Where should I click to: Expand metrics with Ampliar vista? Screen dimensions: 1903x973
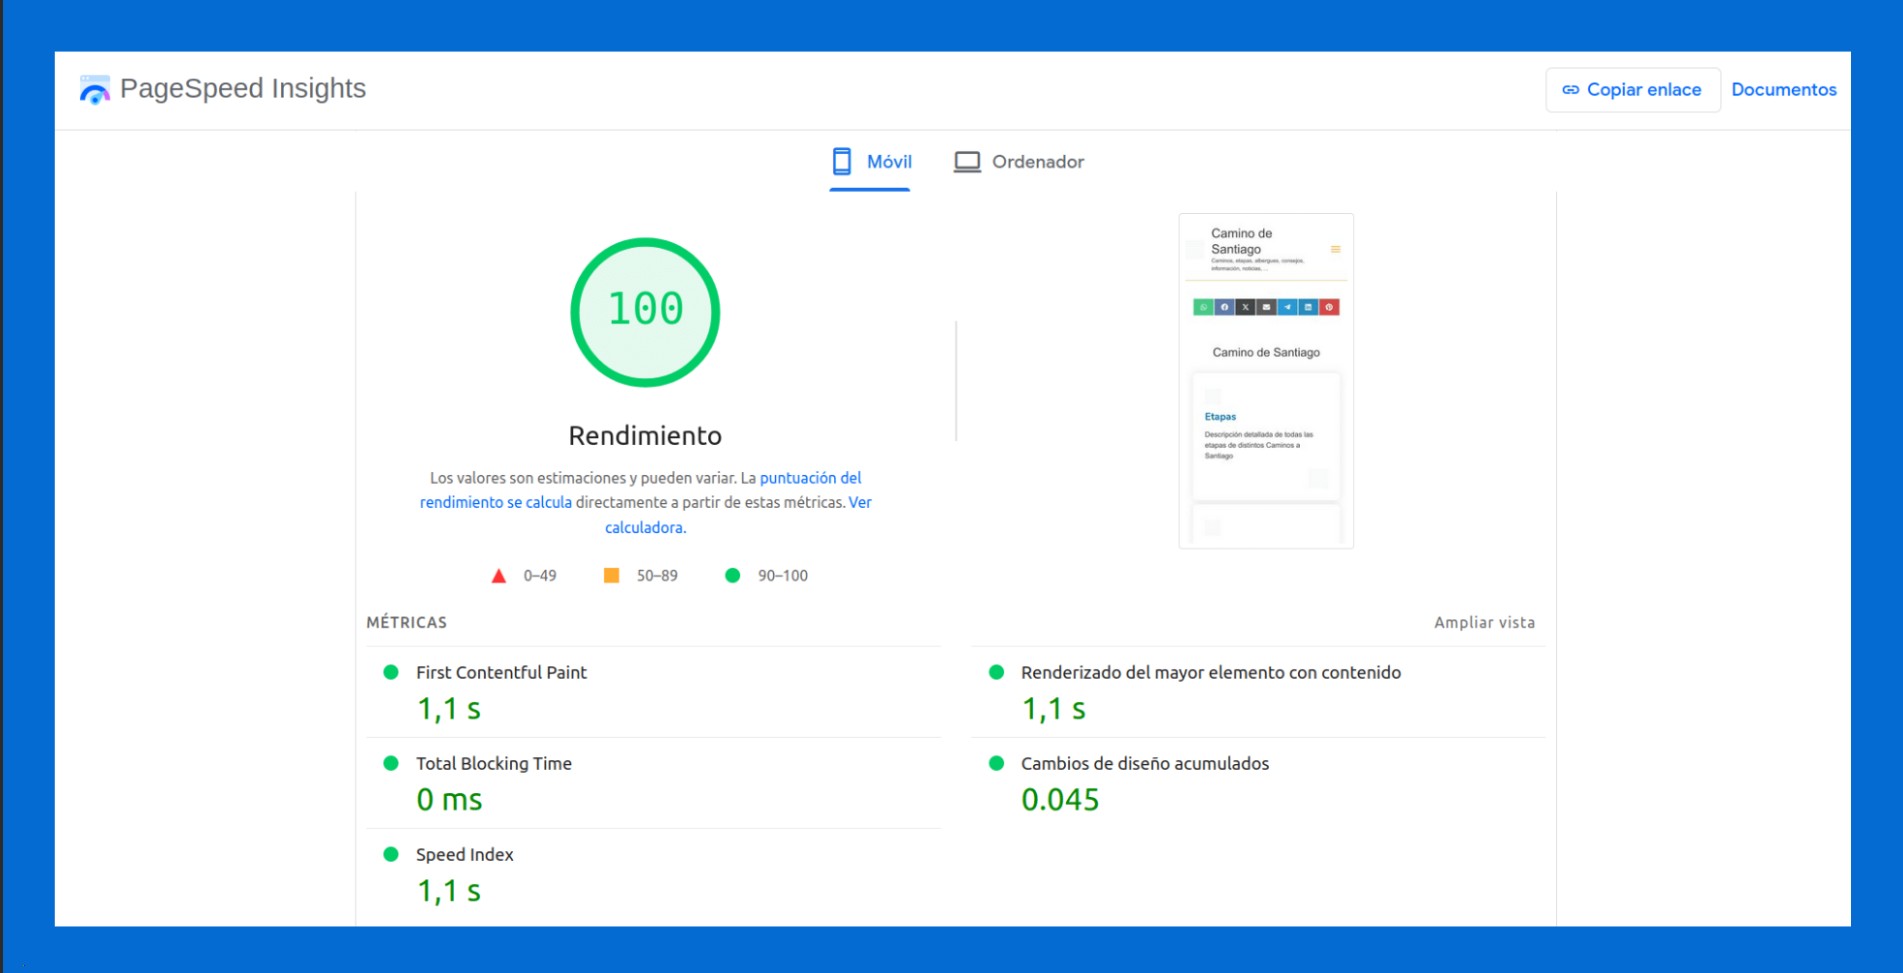(x=1484, y=622)
